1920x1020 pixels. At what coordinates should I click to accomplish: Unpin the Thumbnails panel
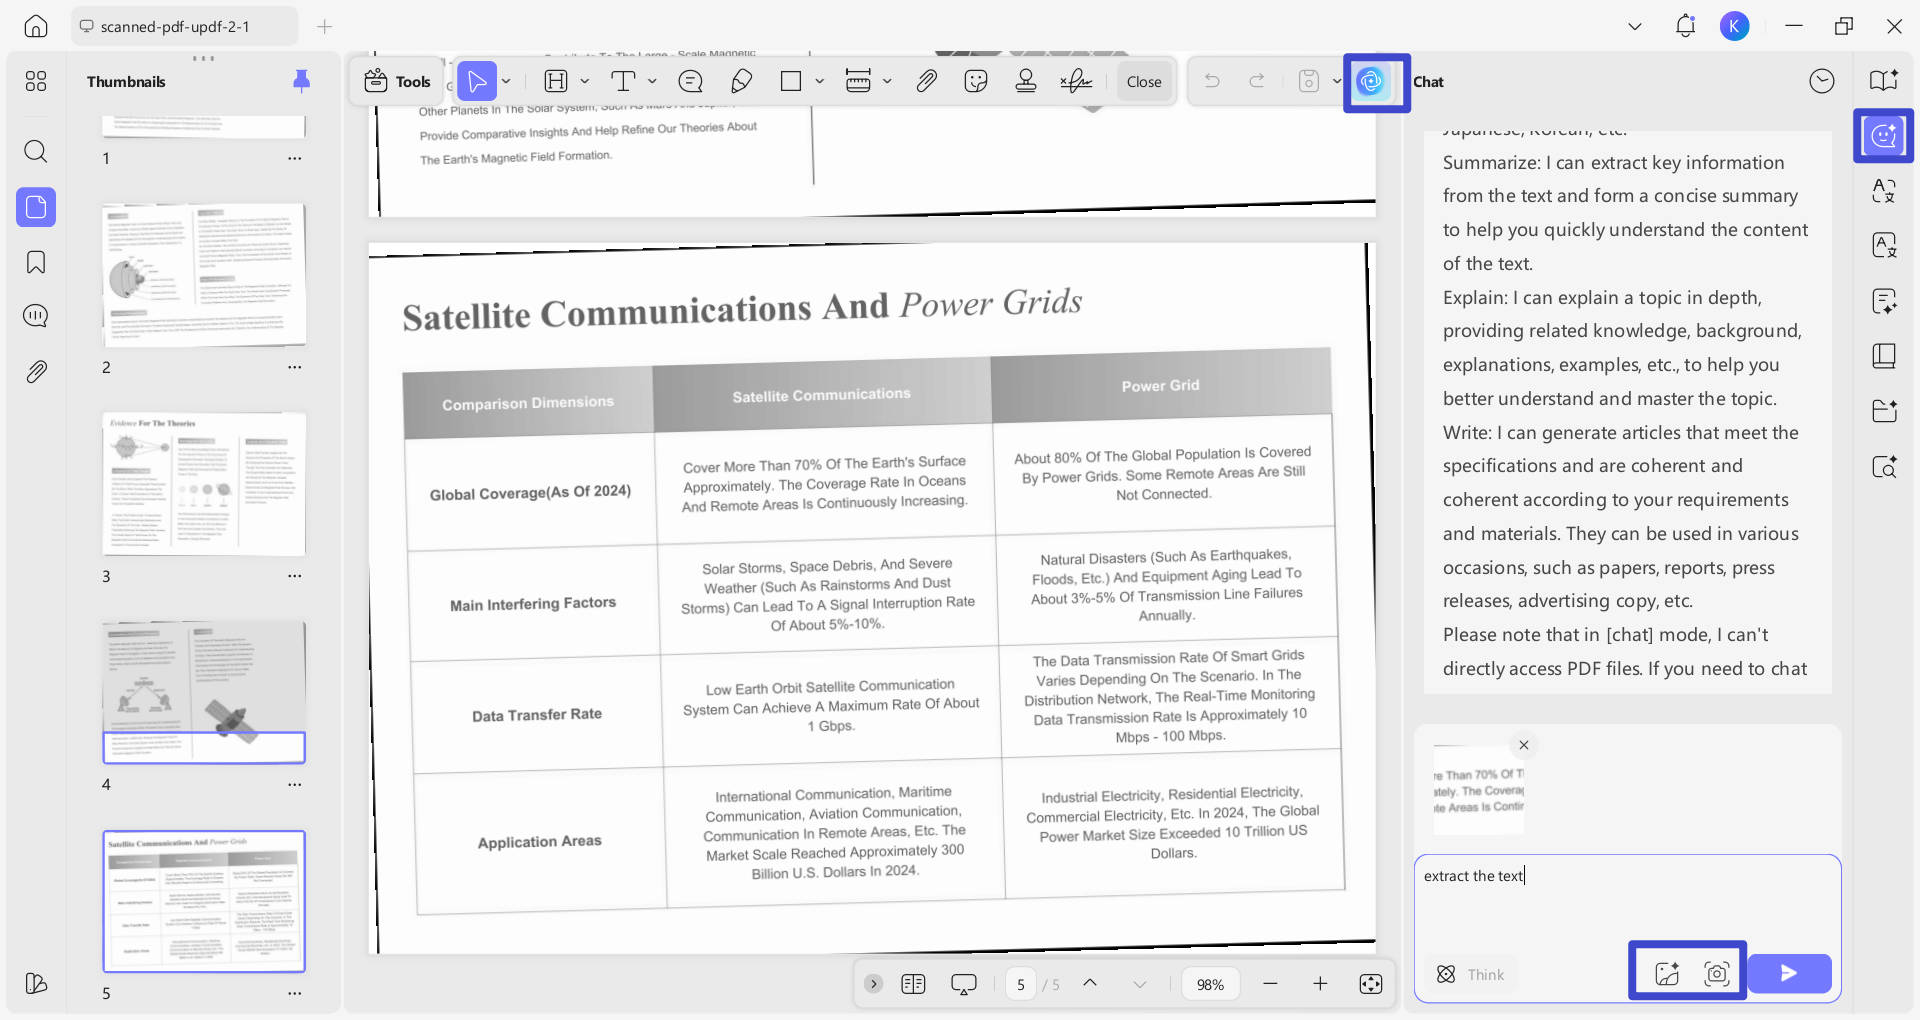(301, 81)
